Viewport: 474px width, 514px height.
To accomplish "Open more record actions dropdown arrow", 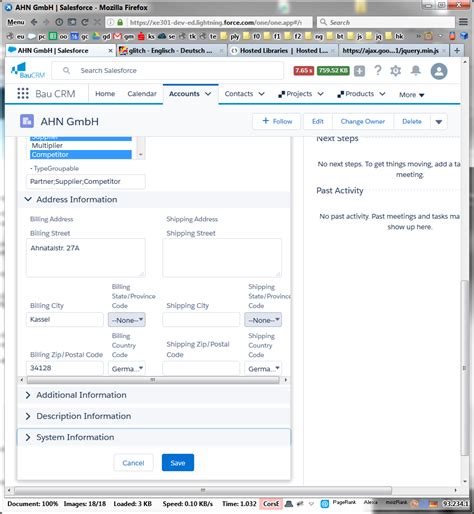I will 439,122.
